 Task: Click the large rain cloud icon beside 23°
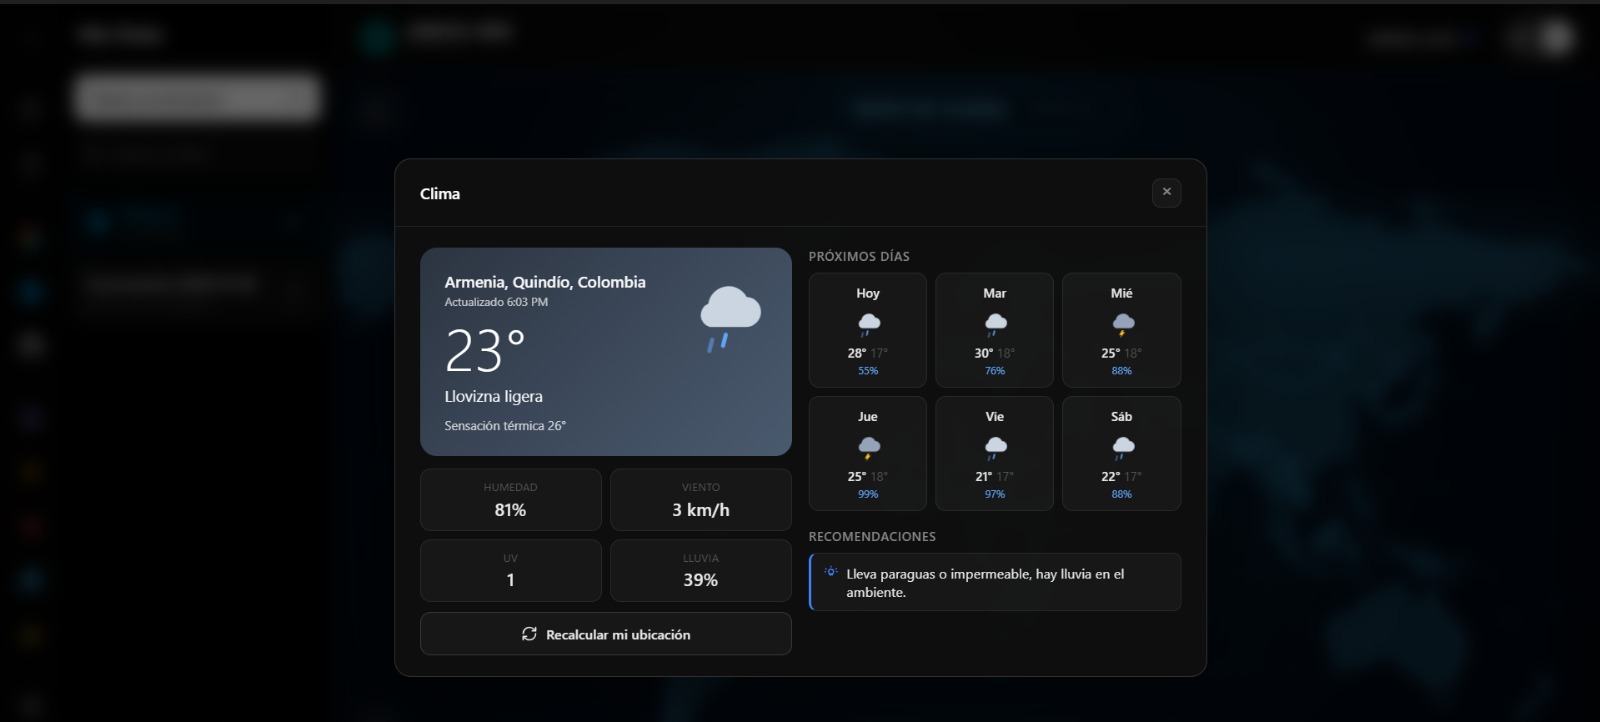730,319
